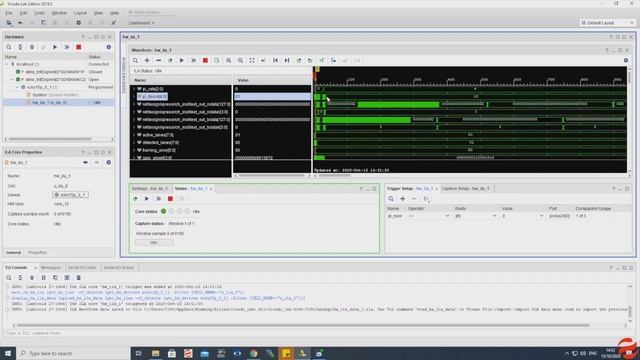This screenshot has height=360, width=640.
Task: Expand framing_error signal bus
Action: coord(134,150)
